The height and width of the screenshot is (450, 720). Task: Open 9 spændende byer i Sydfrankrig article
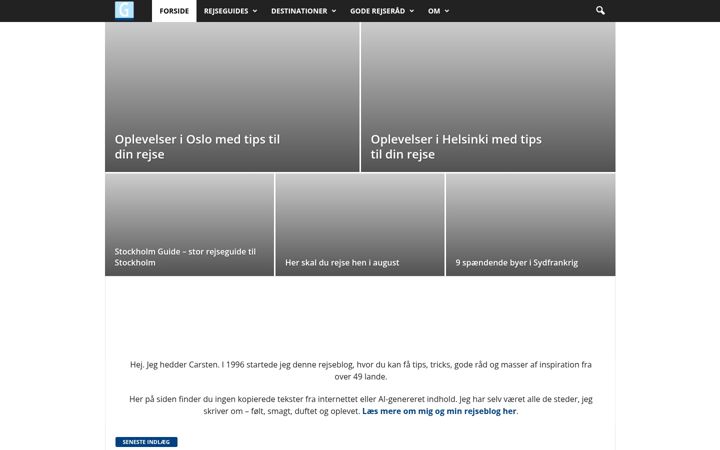pyautogui.click(x=517, y=263)
